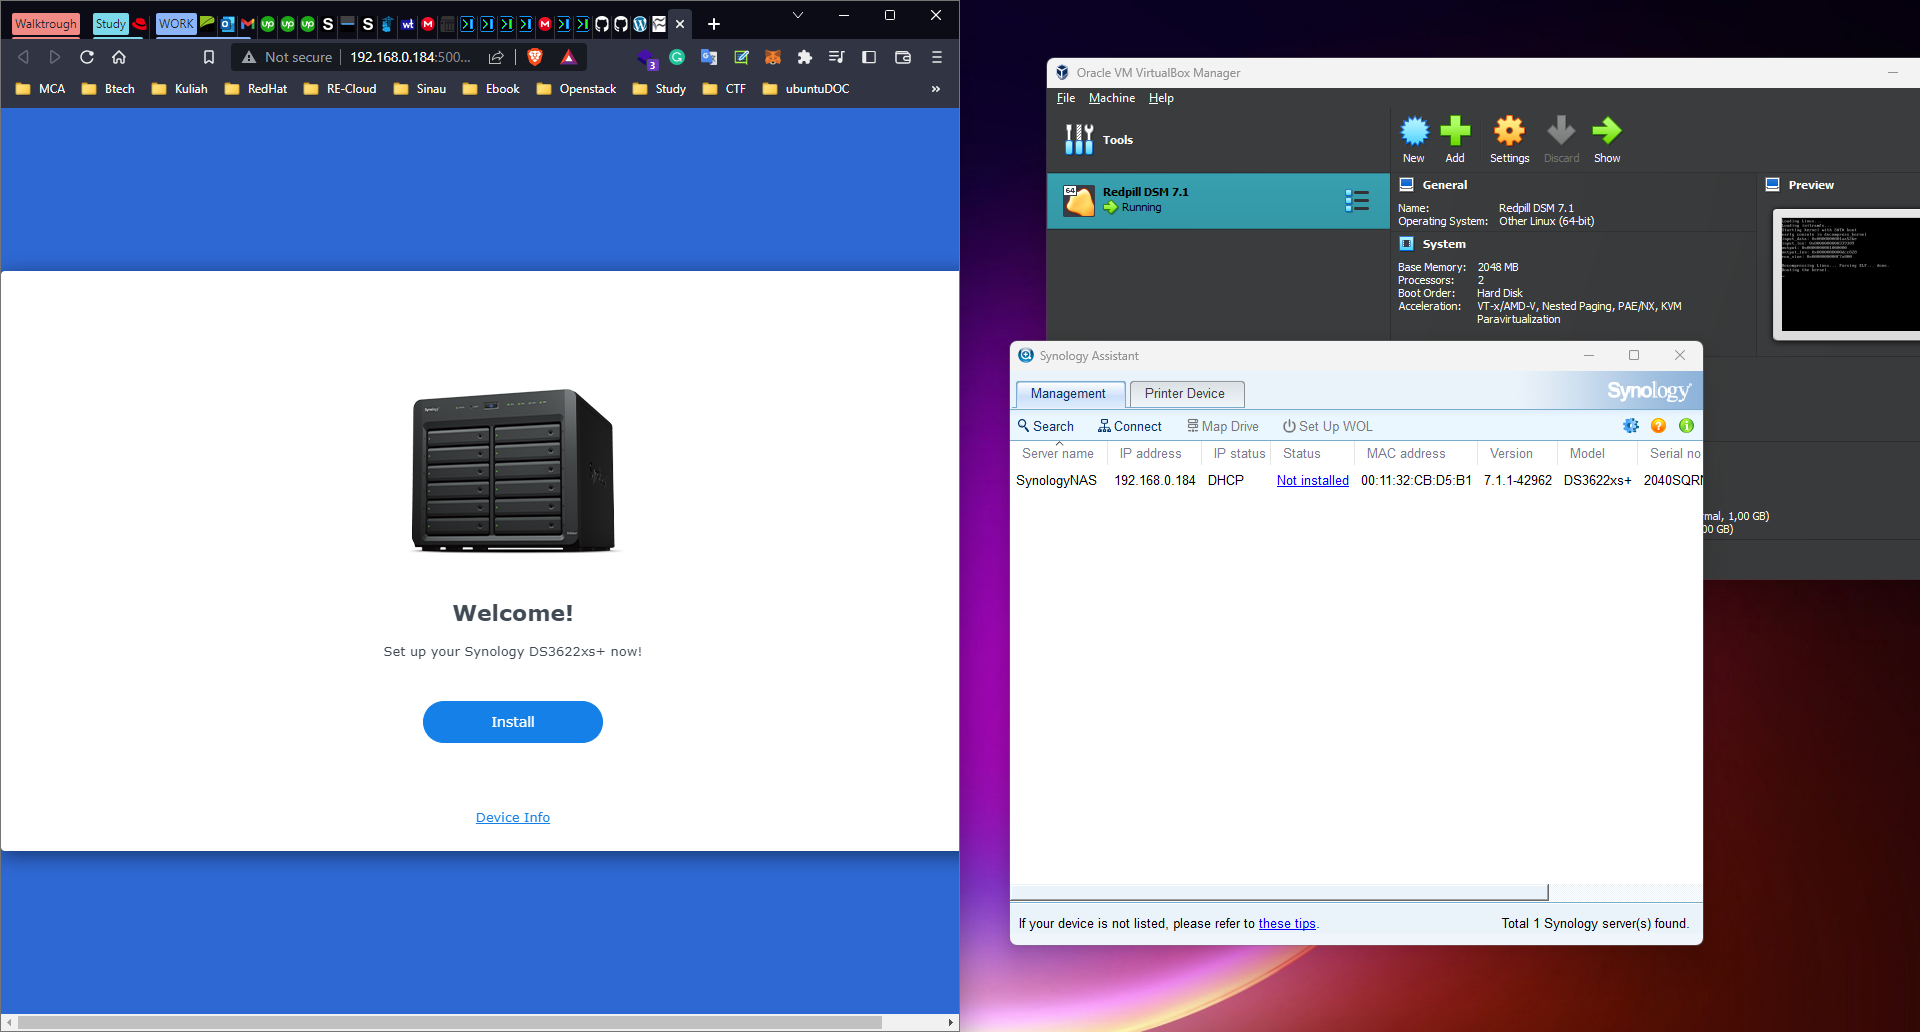Screen dimensions: 1920x1032
Task: Open Synology Assistant settings gear icon
Action: point(1631,426)
